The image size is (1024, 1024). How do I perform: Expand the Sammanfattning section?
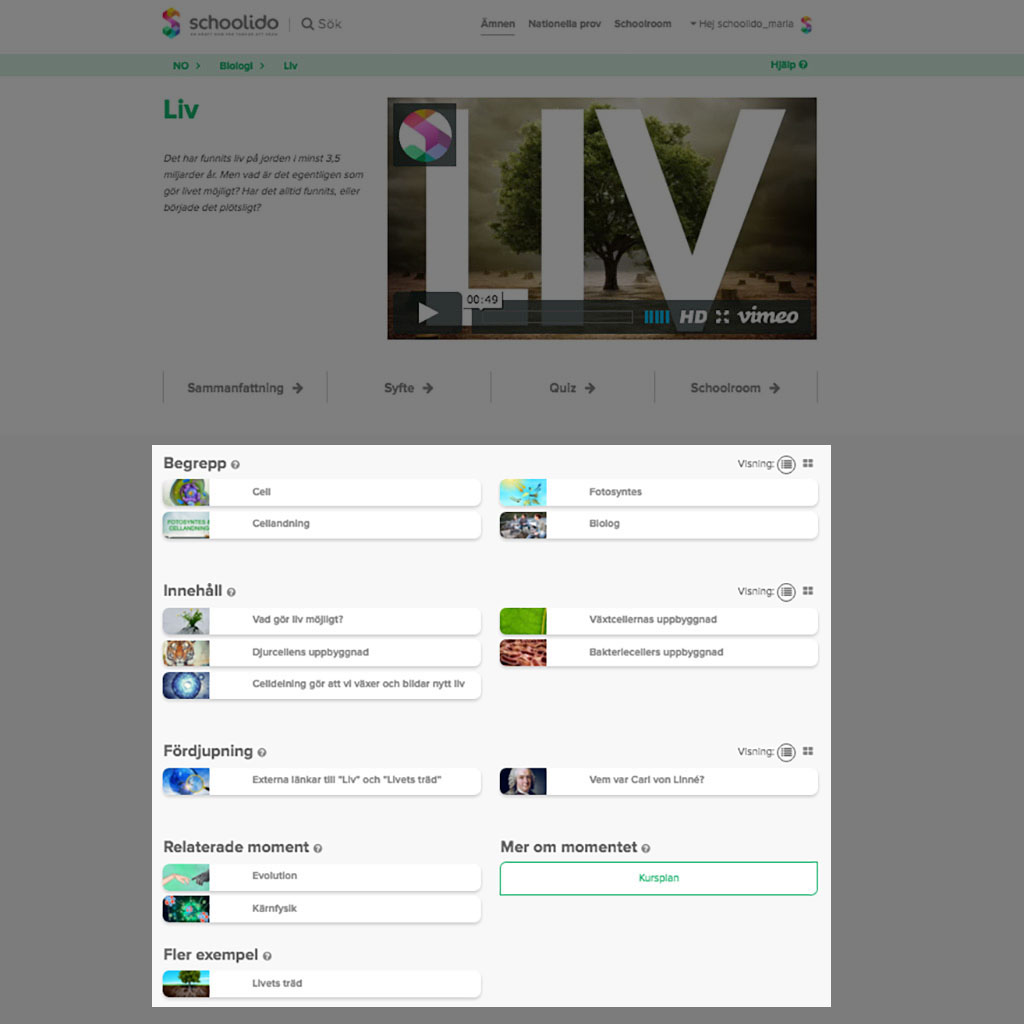point(245,388)
